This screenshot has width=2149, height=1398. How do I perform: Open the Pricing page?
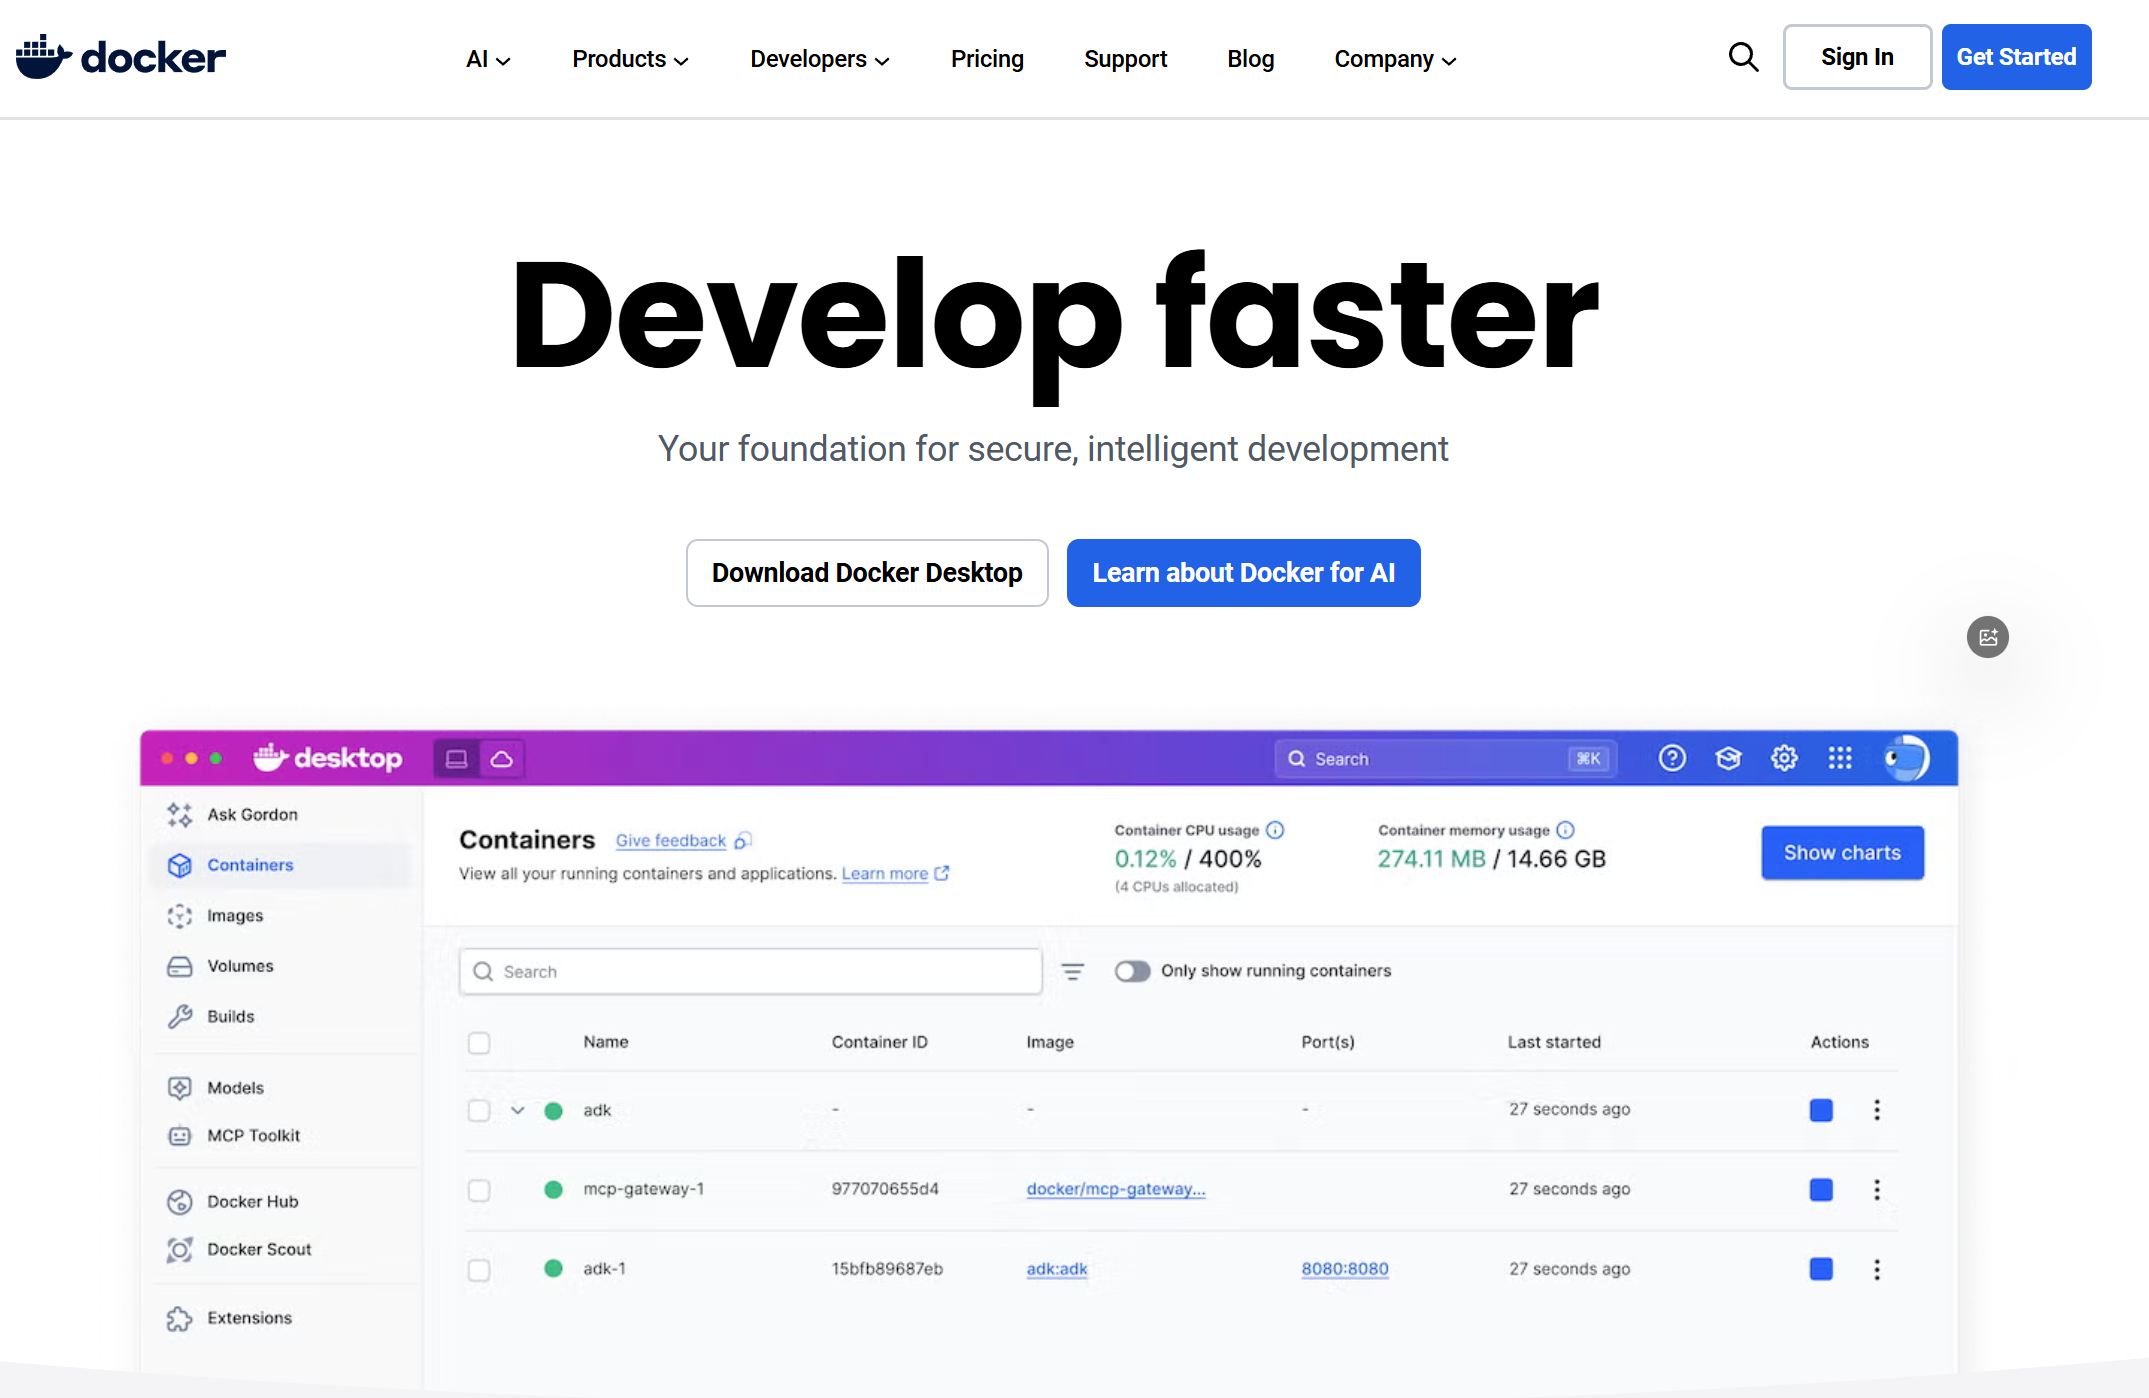[987, 59]
